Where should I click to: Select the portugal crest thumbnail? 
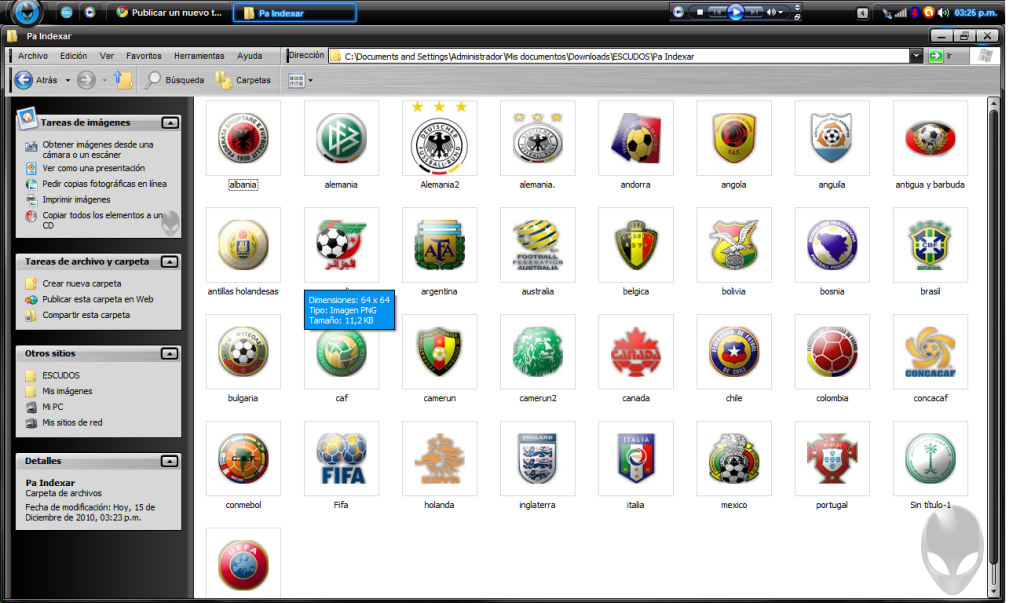point(832,459)
